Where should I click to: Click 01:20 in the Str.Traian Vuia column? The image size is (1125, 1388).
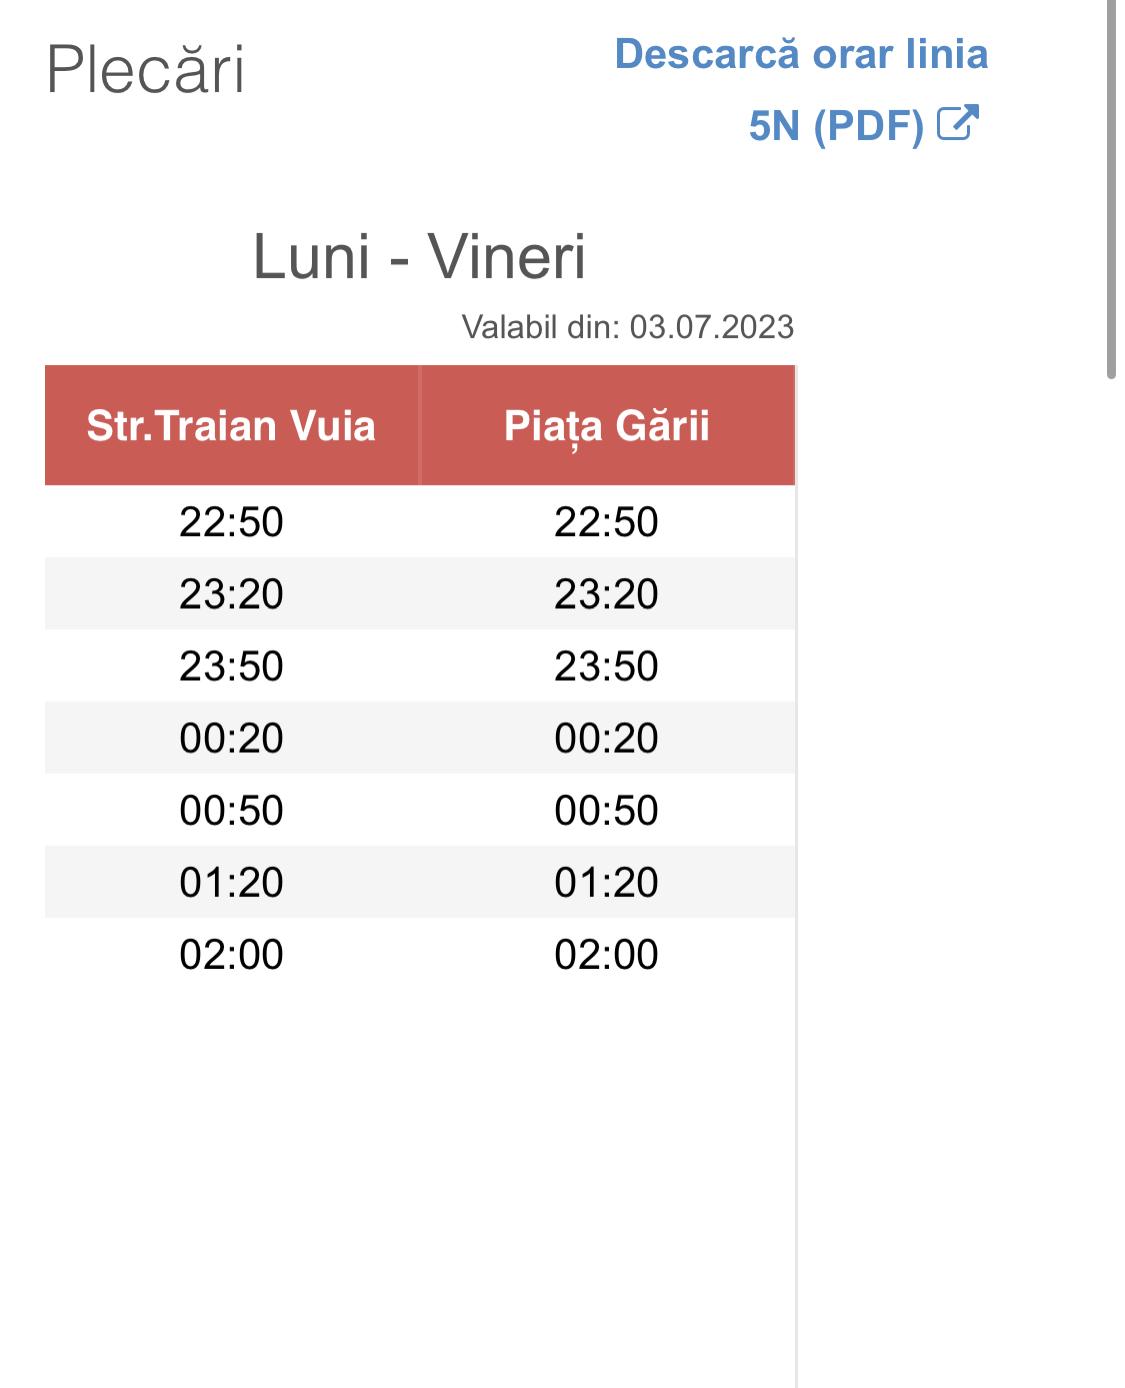pos(231,882)
